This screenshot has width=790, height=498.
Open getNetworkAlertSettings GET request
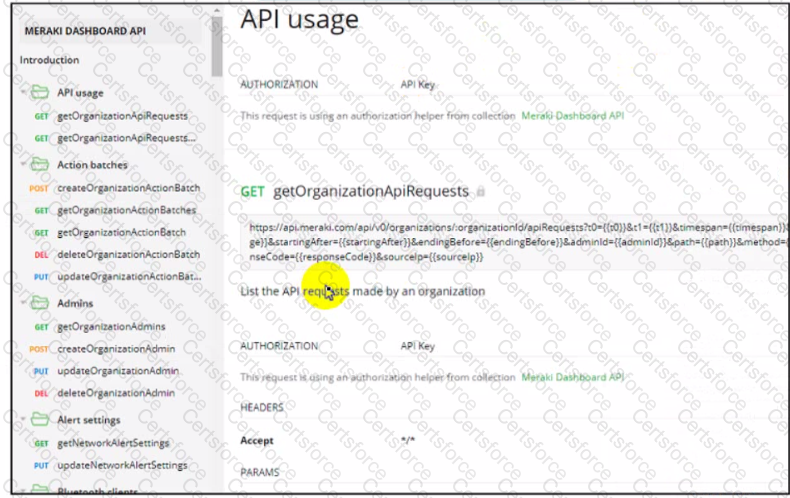[113, 443]
